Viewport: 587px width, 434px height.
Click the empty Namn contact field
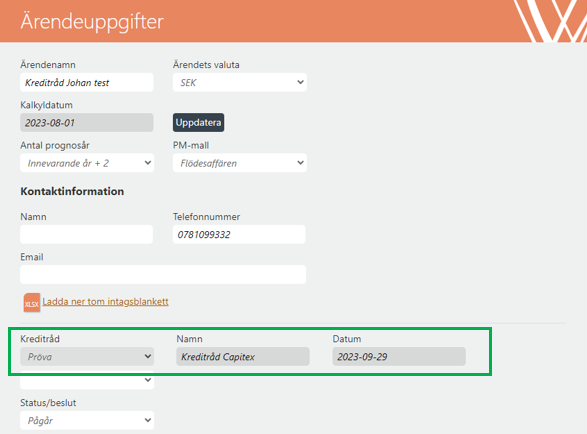[86, 234]
